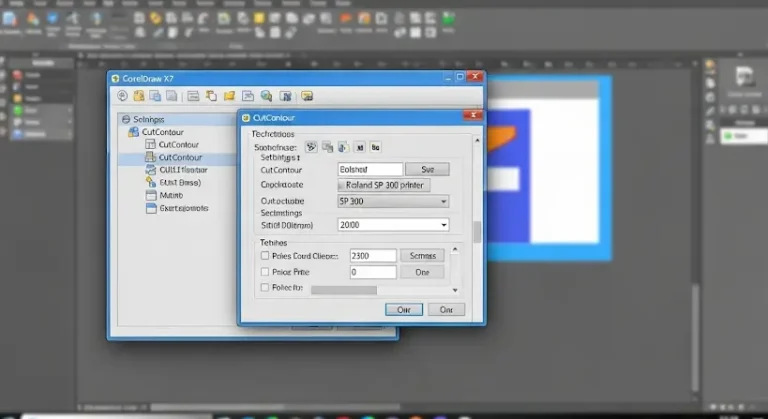Click the gray progress bar beside 'Foliec ito'
Viewport: 768px width, 419px height.
pyautogui.click(x=344, y=290)
